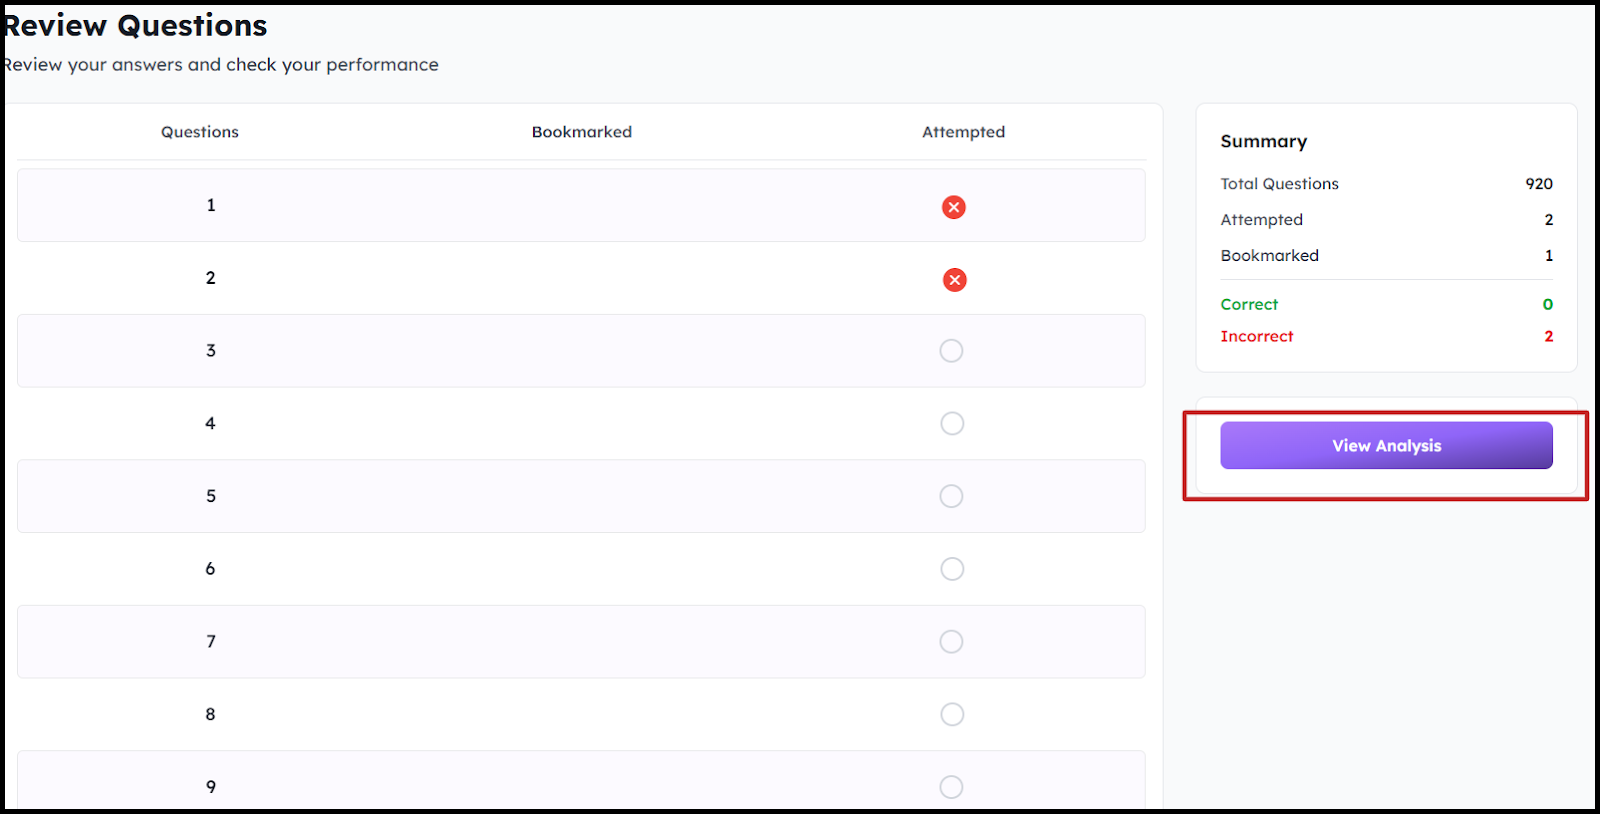The height and width of the screenshot is (814, 1600).
Task: Open question number 1 row
Action: point(211,205)
